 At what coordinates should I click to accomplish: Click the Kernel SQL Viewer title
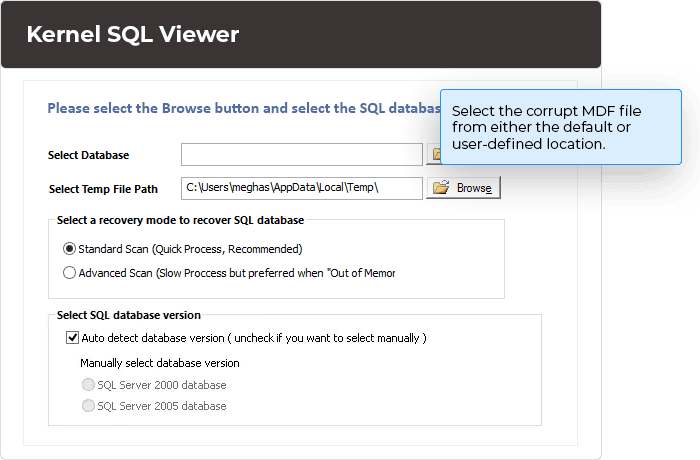click(133, 34)
